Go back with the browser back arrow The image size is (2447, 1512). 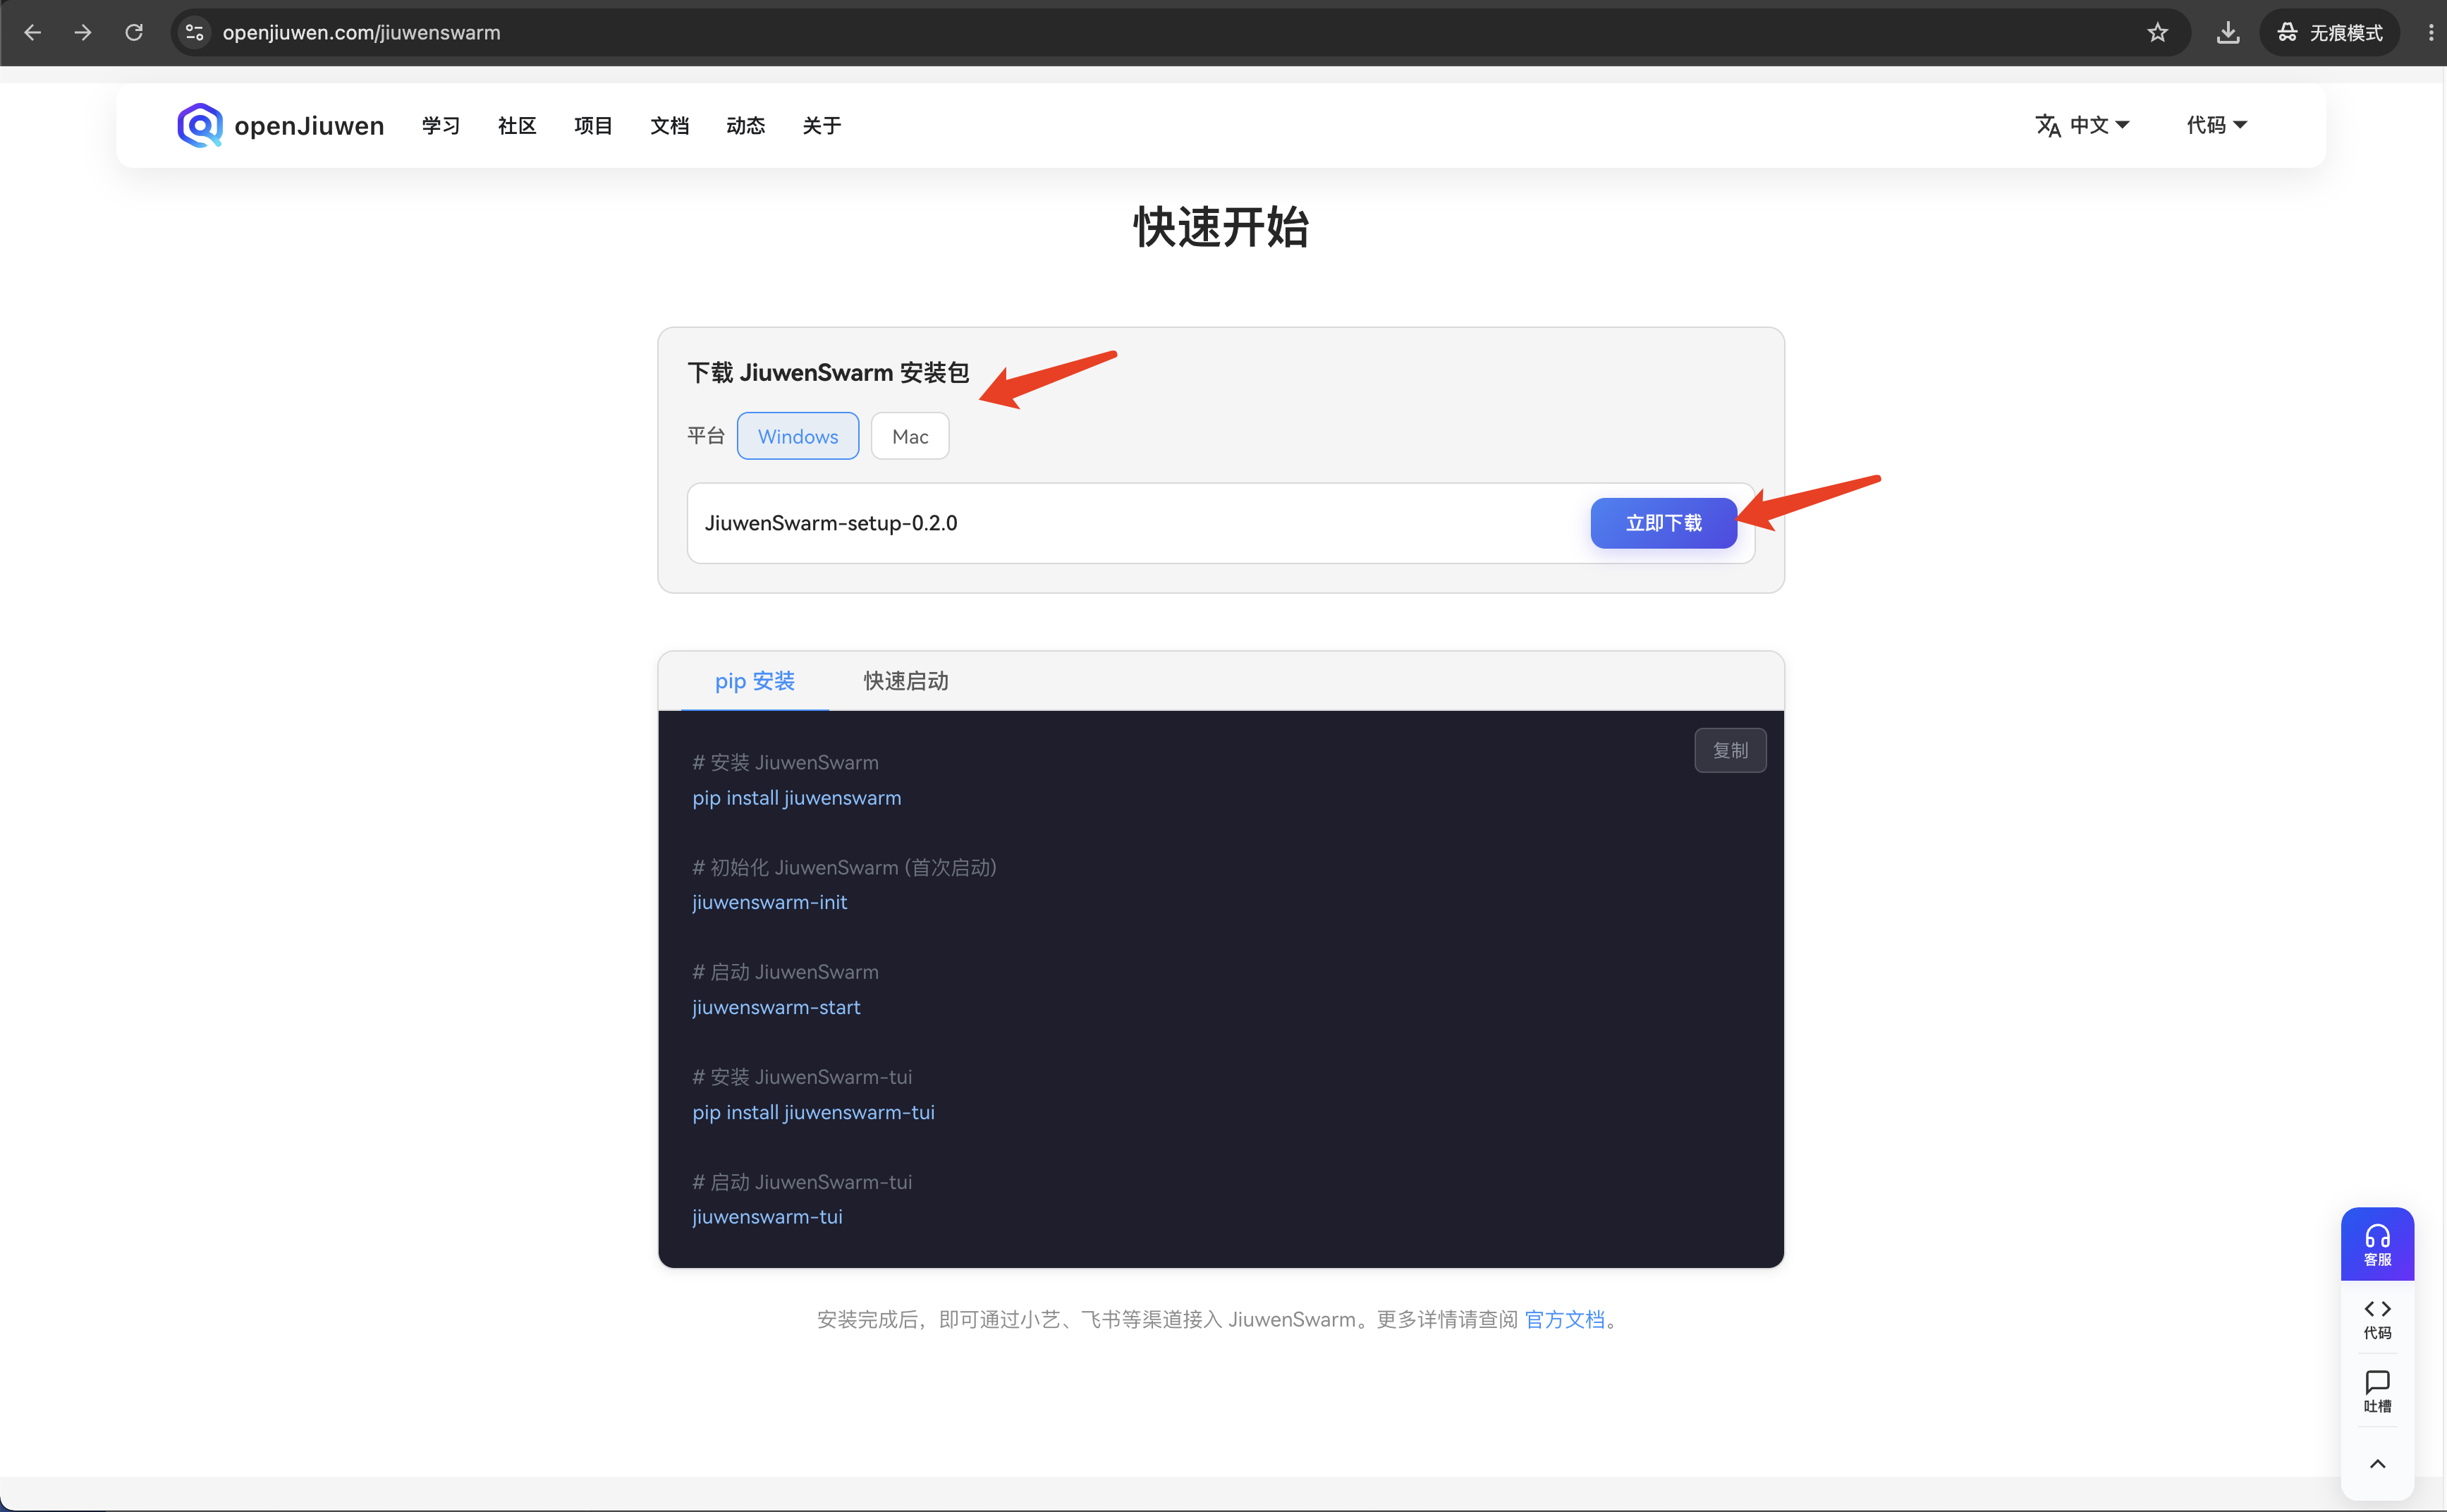pyautogui.click(x=32, y=33)
